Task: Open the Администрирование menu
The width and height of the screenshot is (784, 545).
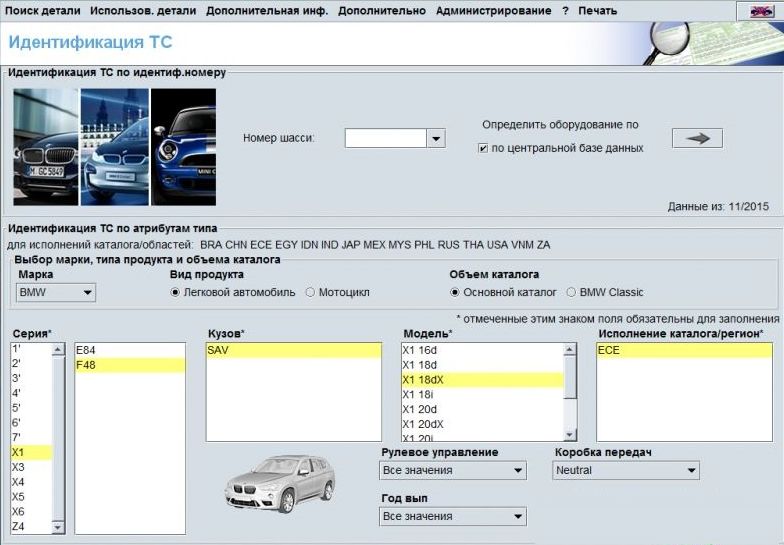Action: 494,10
